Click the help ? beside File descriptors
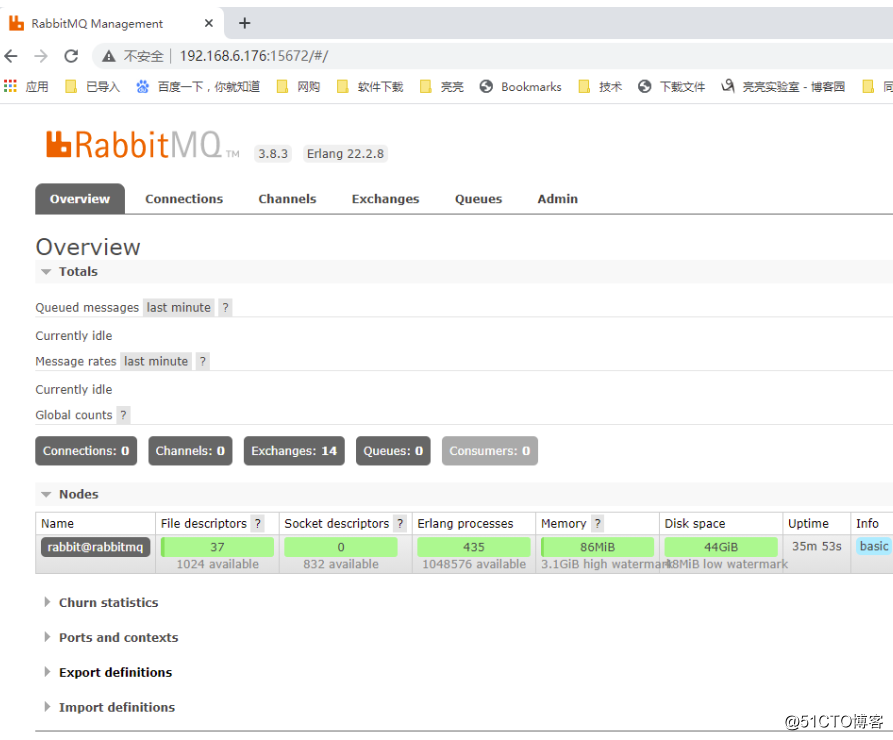Image resolution: width=893 pixels, height=740 pixels. (258, 523)
